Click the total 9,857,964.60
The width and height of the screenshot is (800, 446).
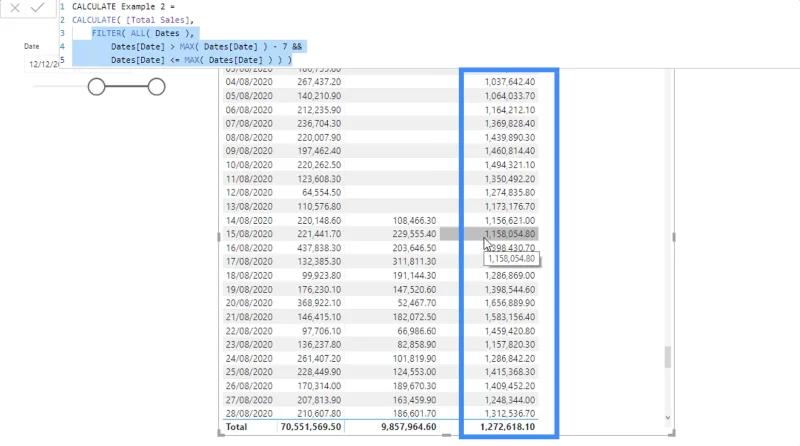409,427
